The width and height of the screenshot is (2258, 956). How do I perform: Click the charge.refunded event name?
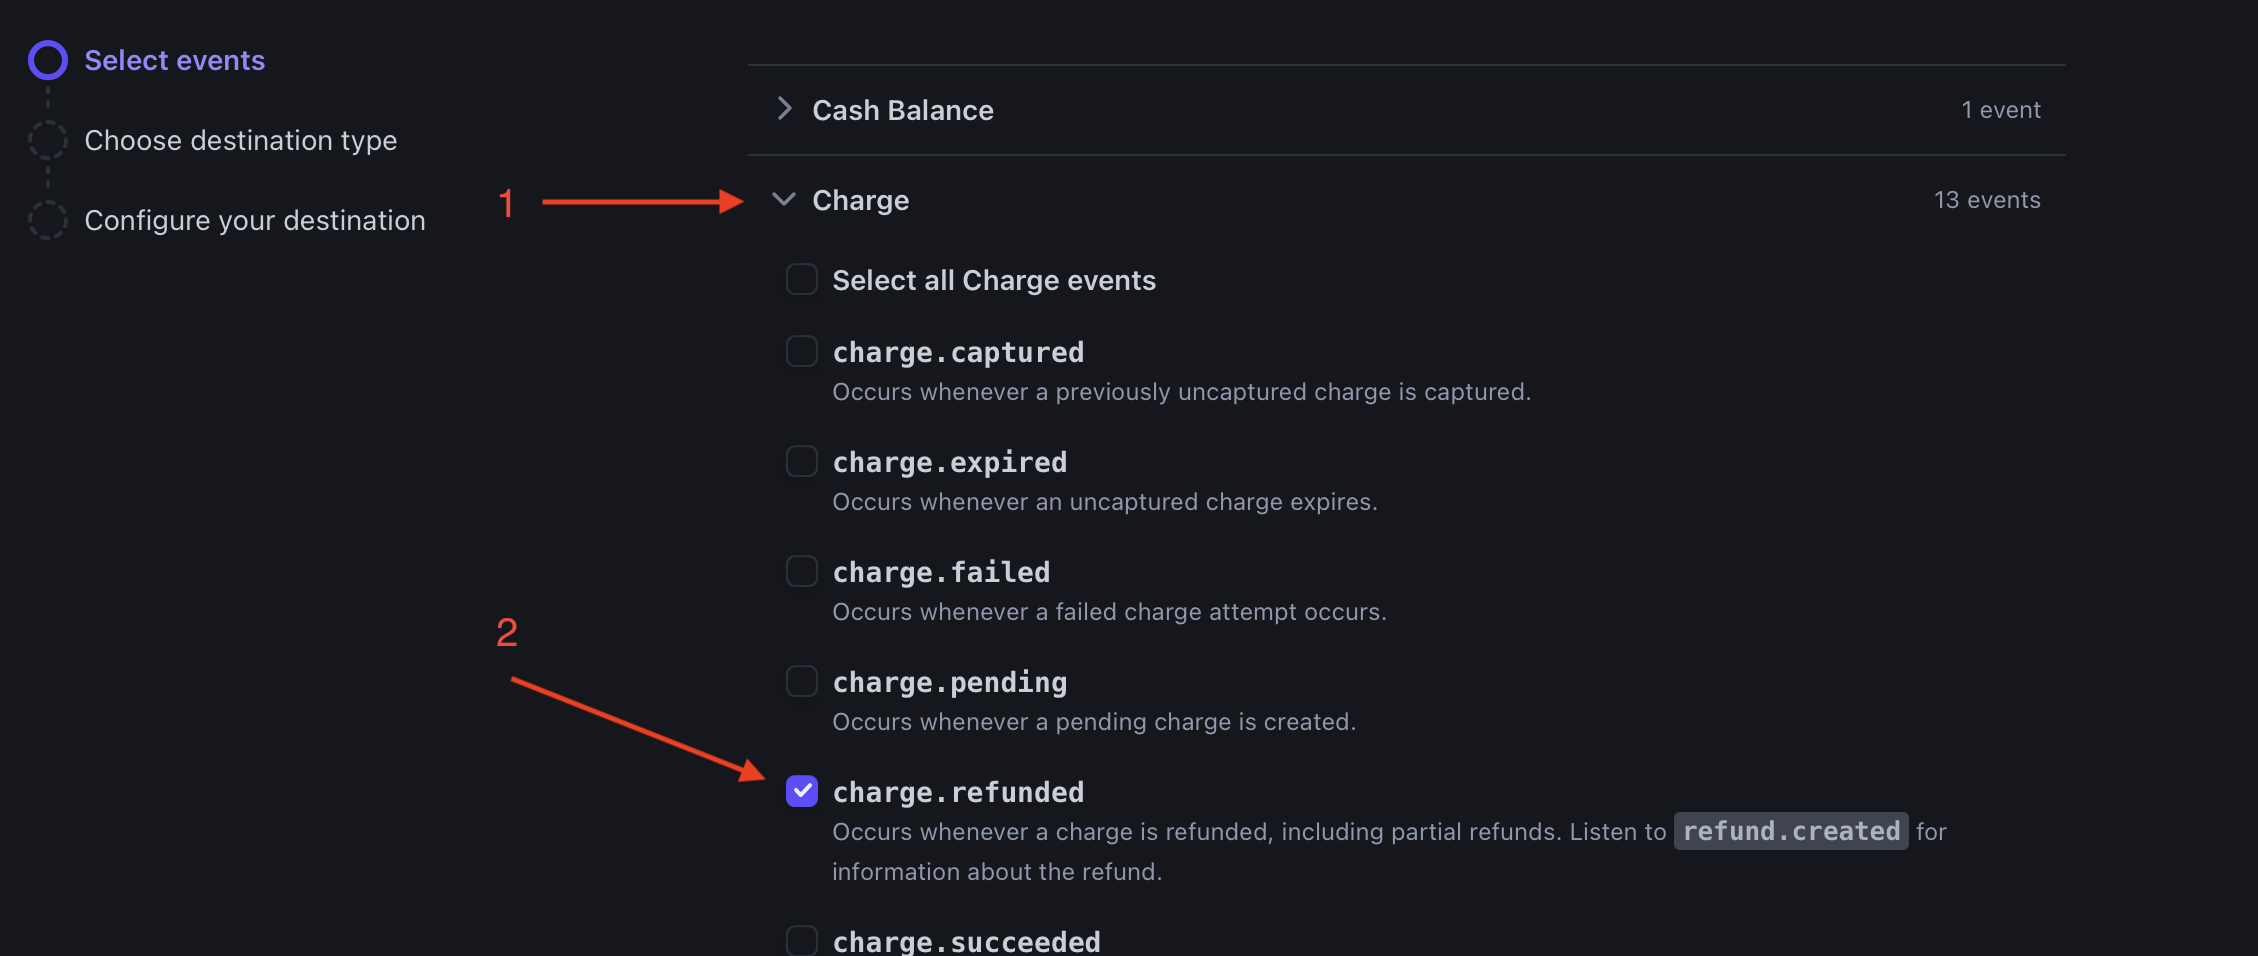coord(958,792)
